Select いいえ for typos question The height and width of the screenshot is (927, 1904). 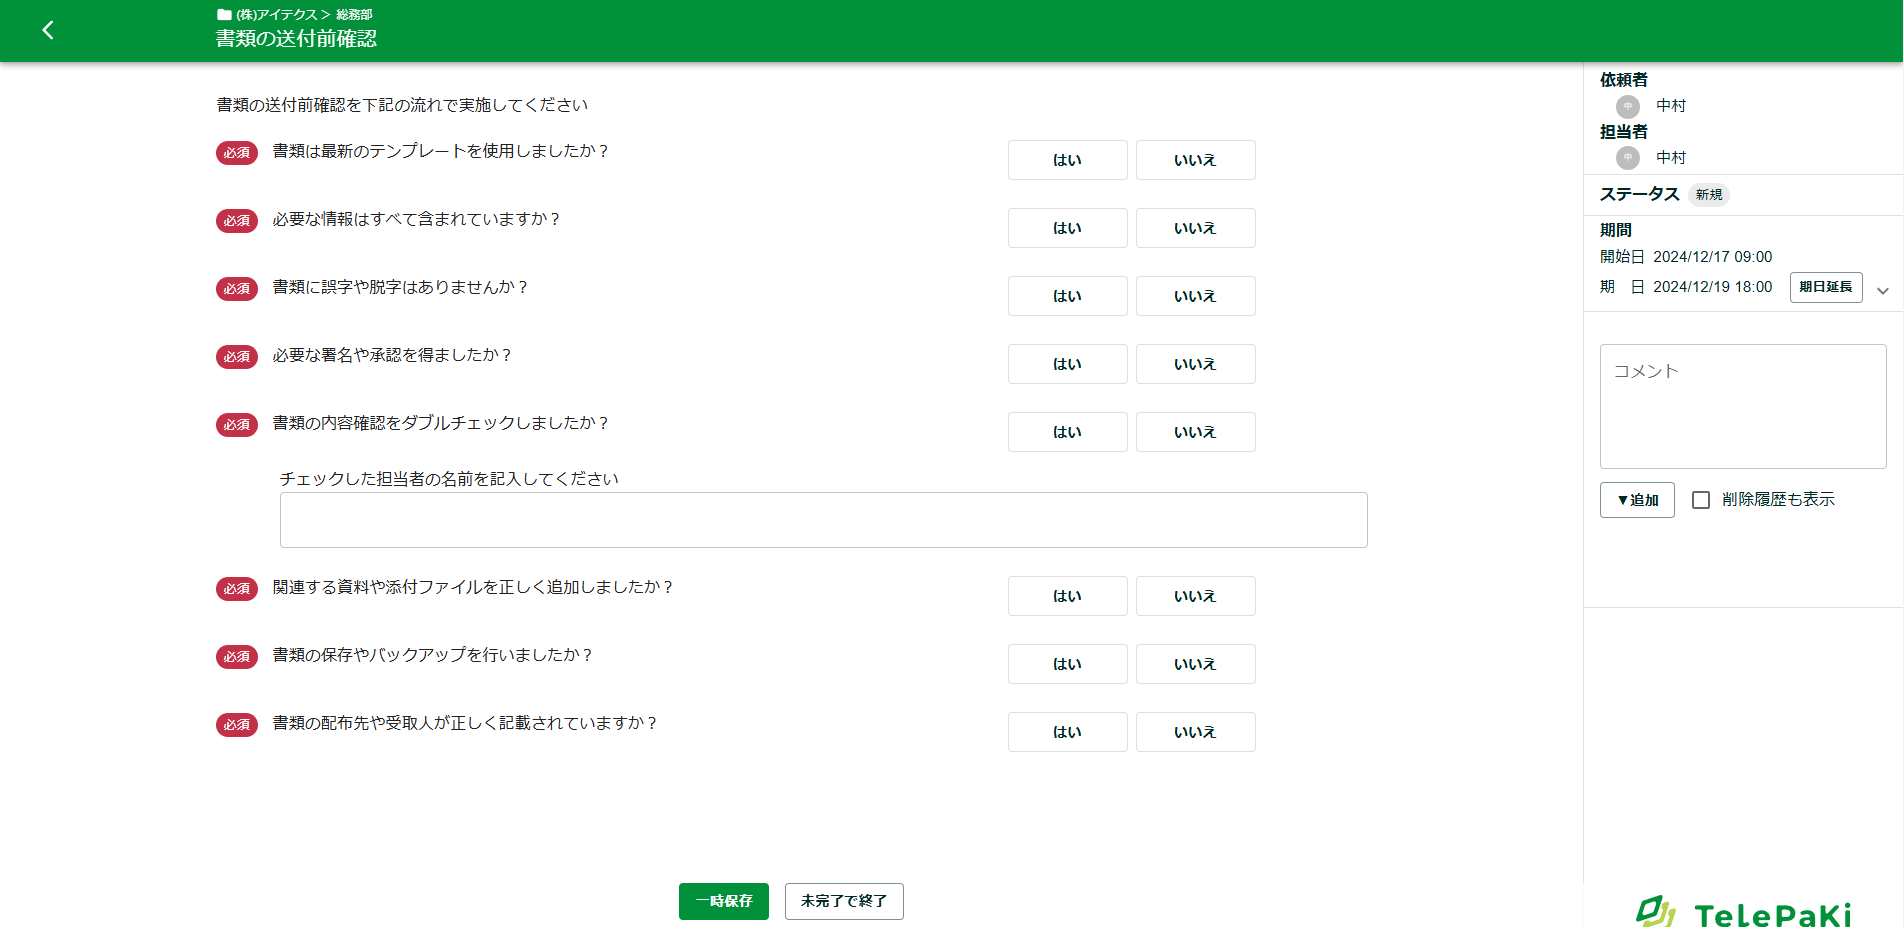1195,296
